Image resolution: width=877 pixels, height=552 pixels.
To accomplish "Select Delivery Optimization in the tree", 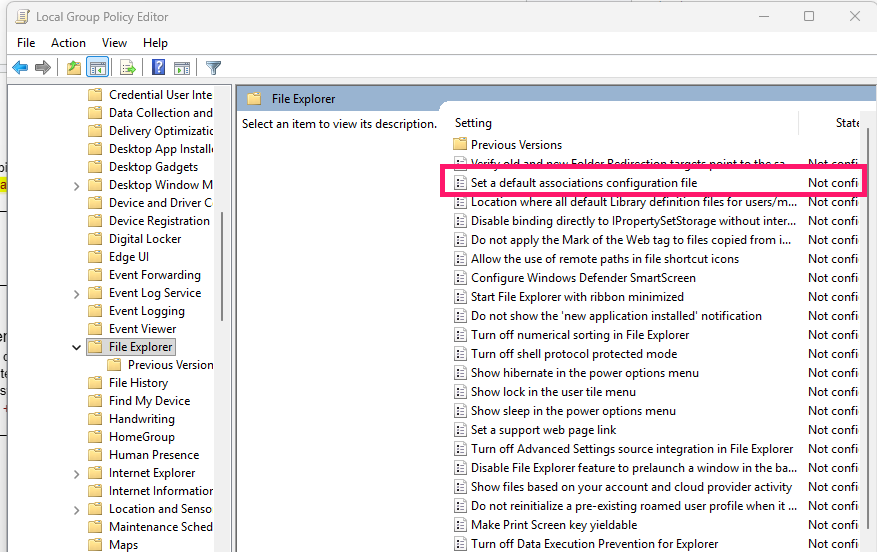I will (x=161, y=131).
